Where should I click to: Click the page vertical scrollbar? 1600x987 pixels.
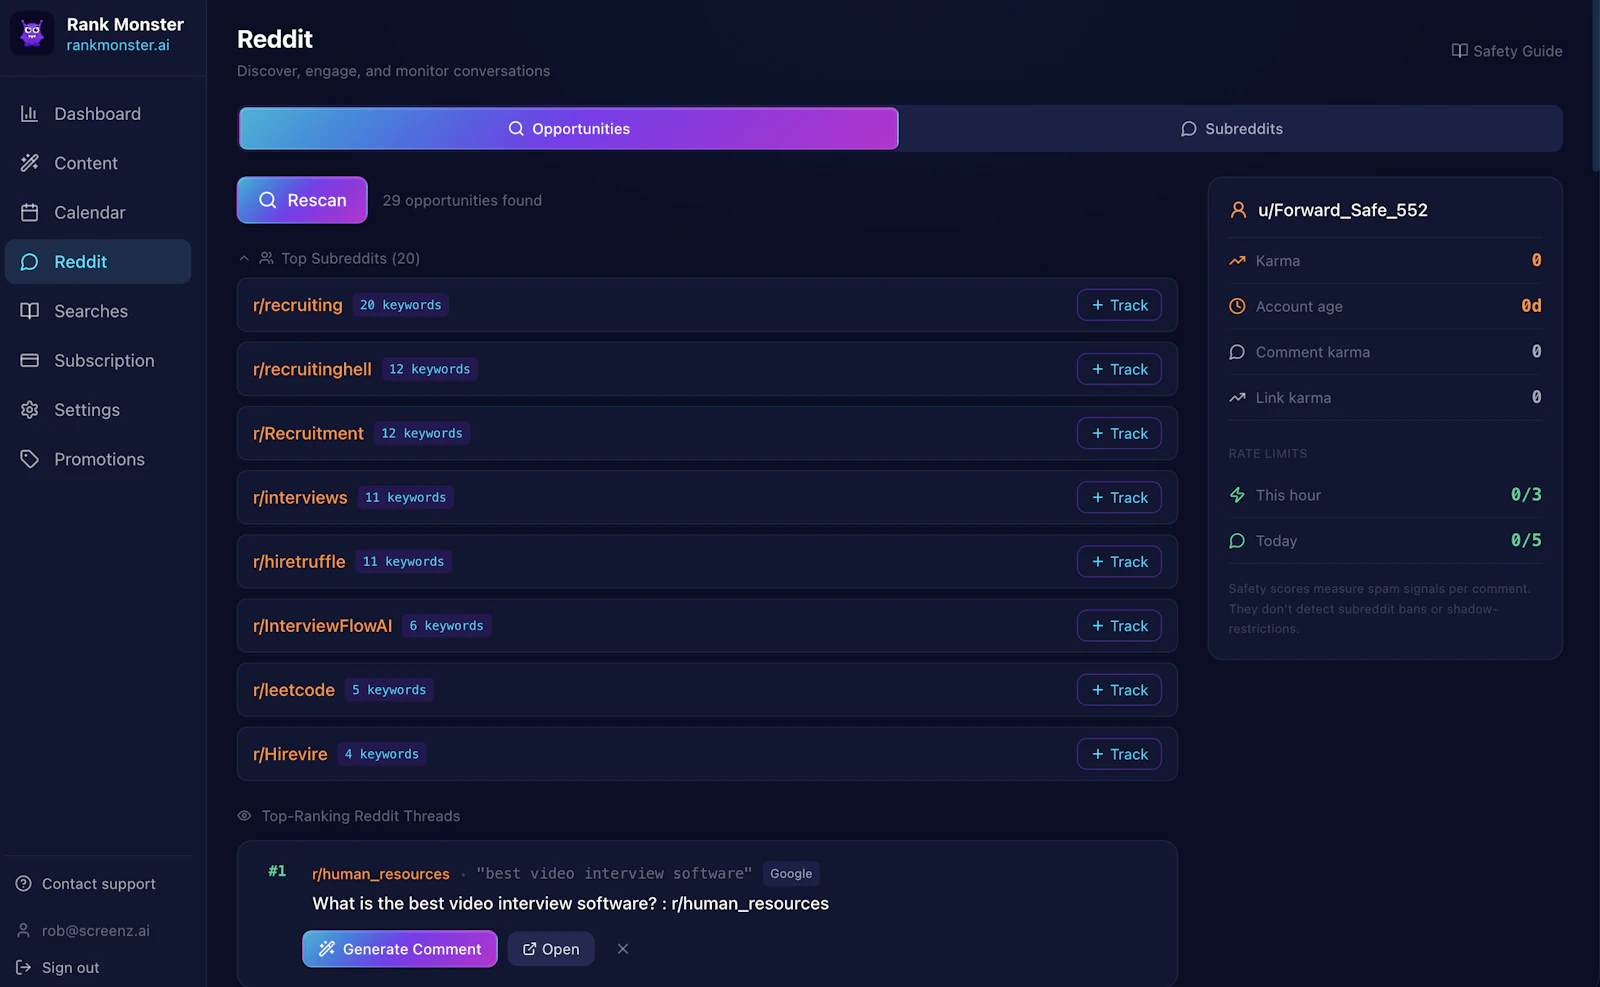(x=1595, y=86)
